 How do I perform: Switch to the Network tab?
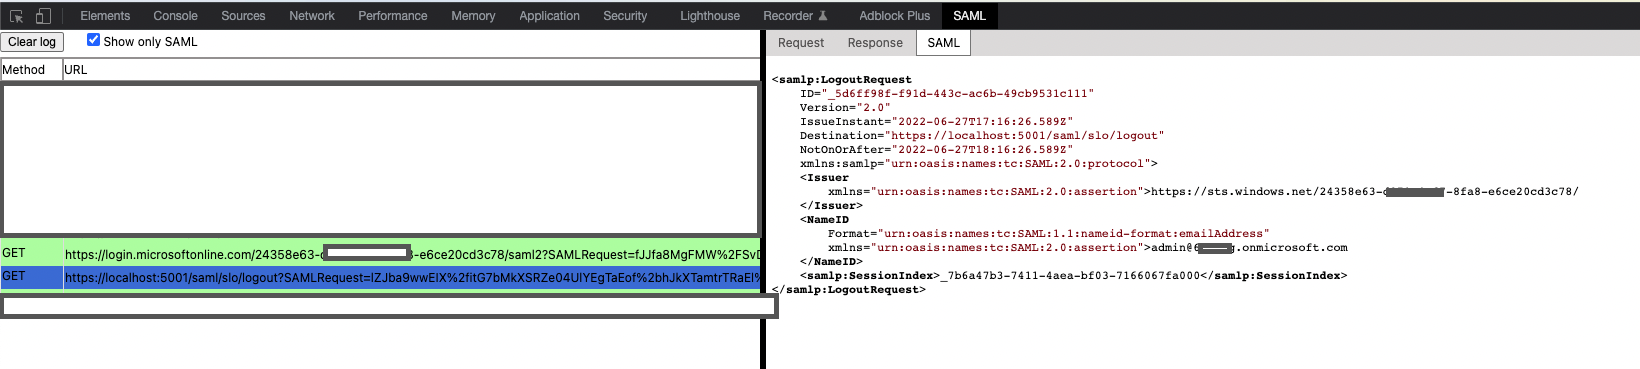(312, 16)
